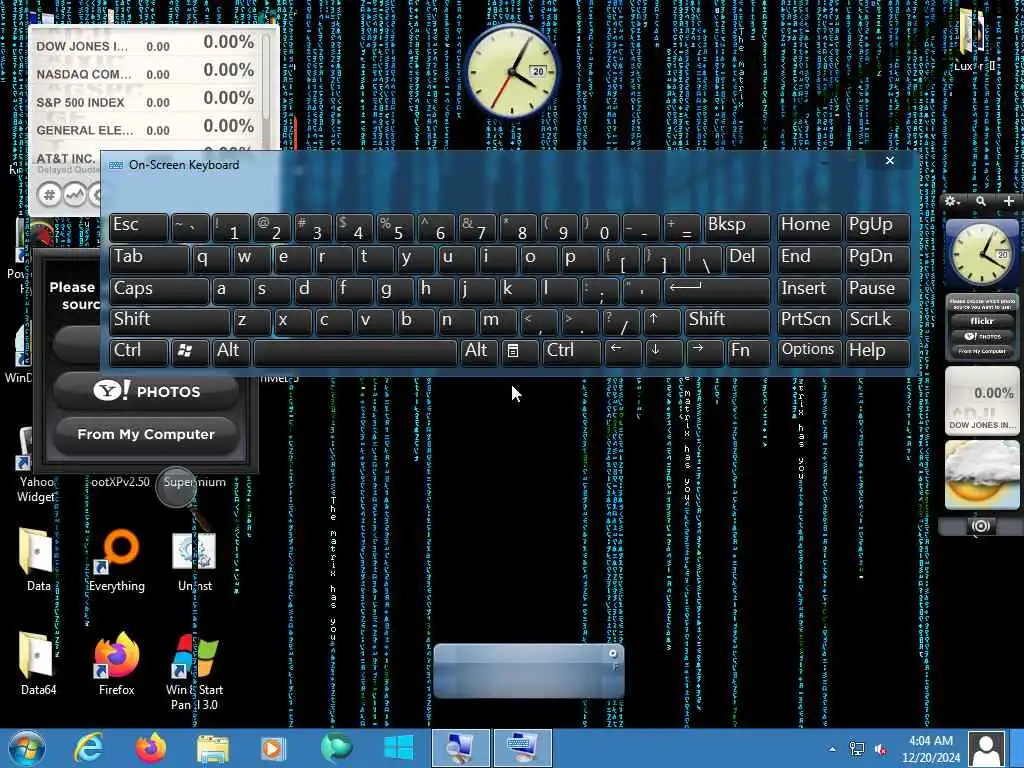Toggle the Fn key

[748, 352]
